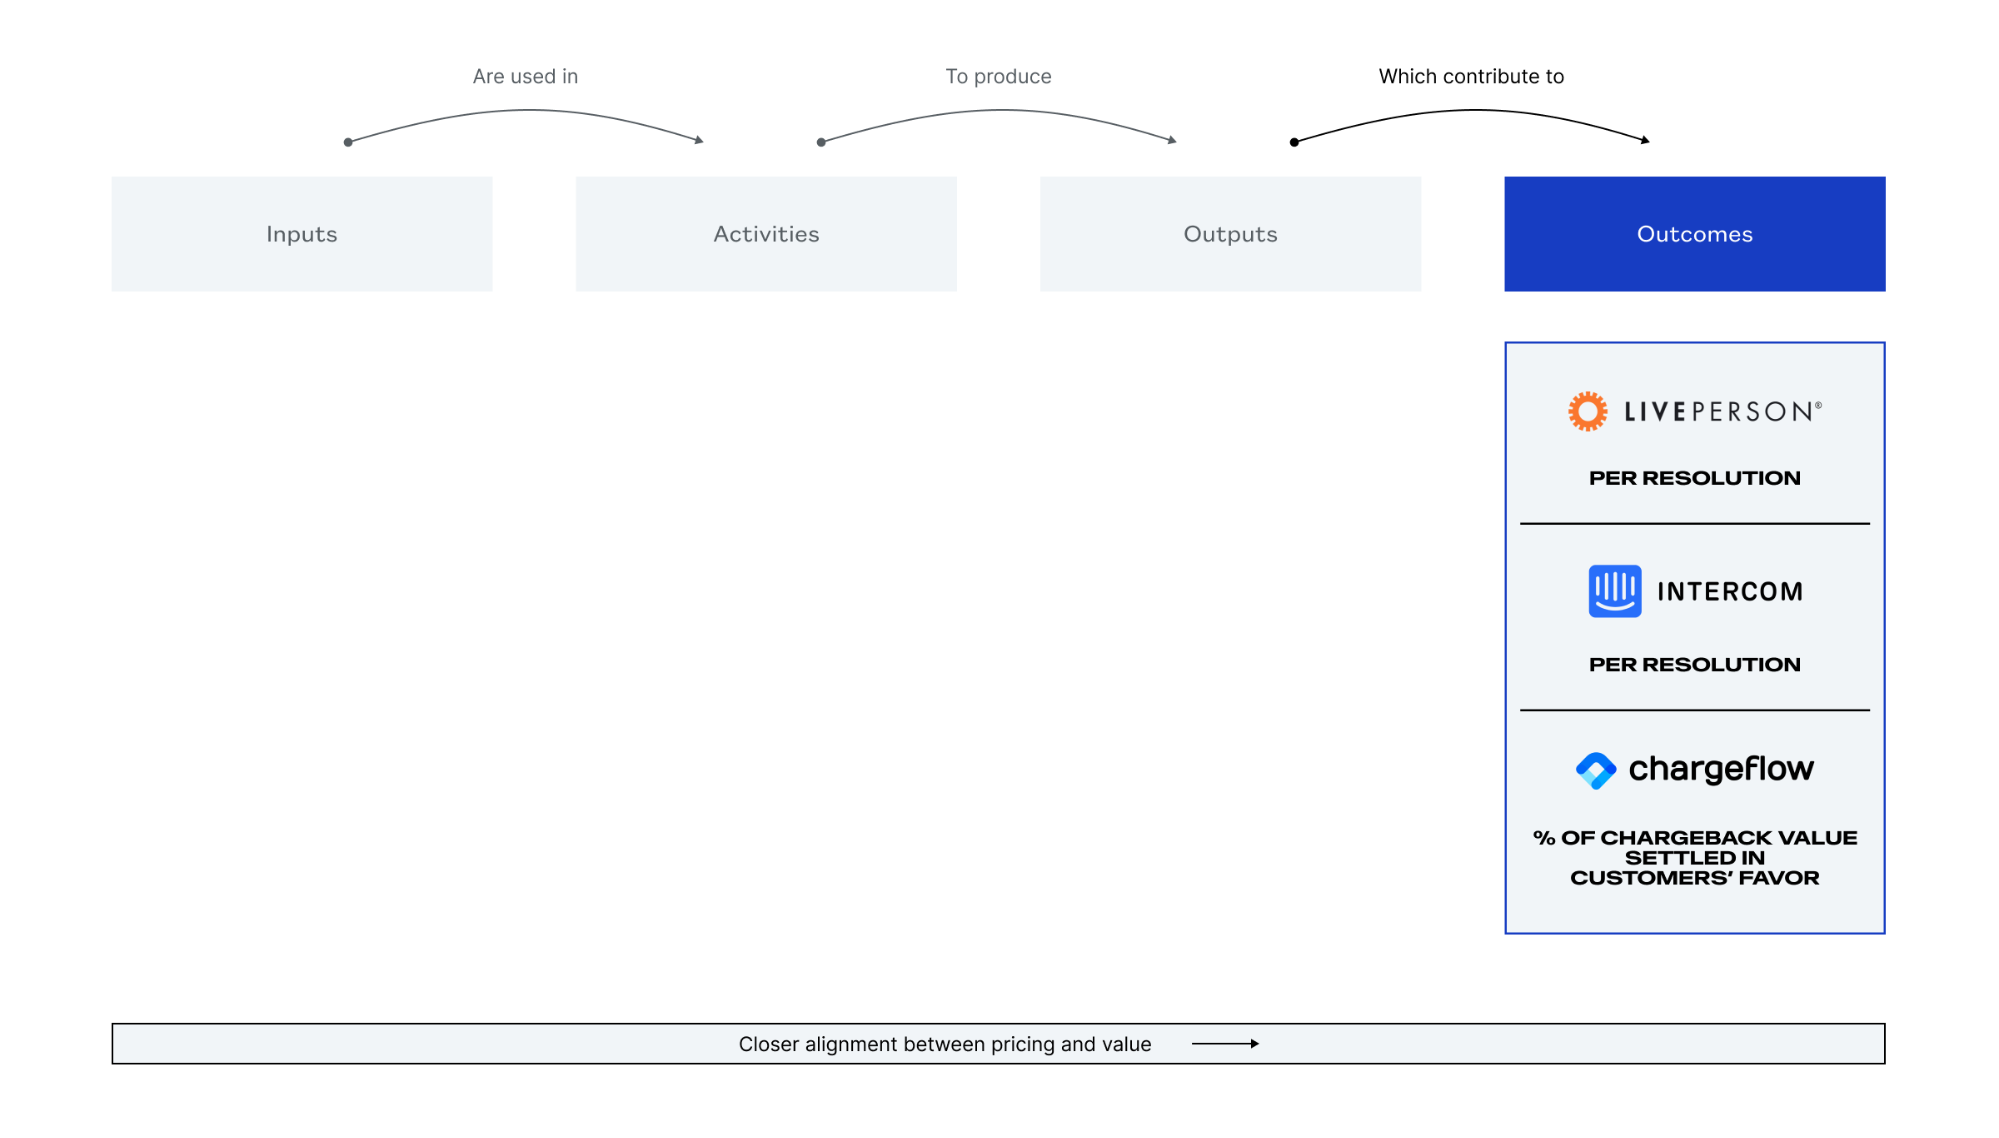Click the Inputs process box
This screenshot has width=1999, height=1138.
(x=301, y=233)
